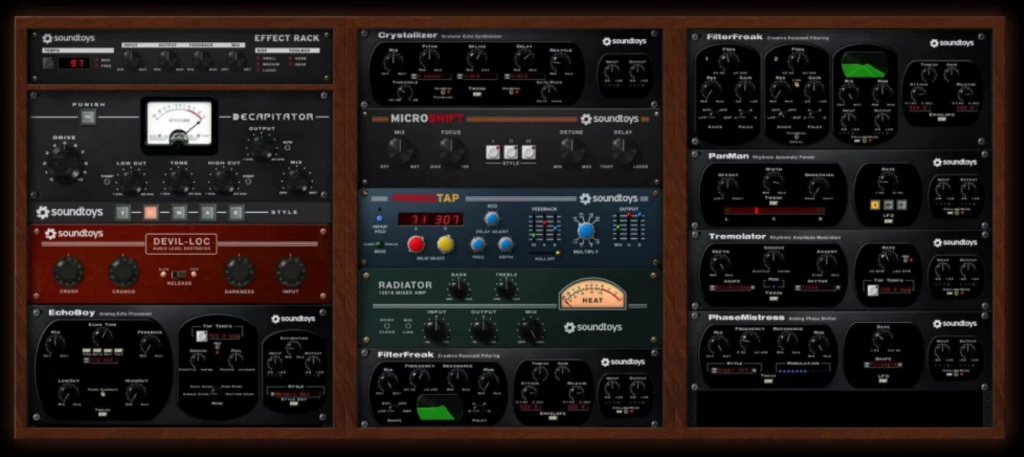This screenshot has height=457, width=1024.
Task: Click the PhaseMistress Rate knob
Action: pos(883,339)
